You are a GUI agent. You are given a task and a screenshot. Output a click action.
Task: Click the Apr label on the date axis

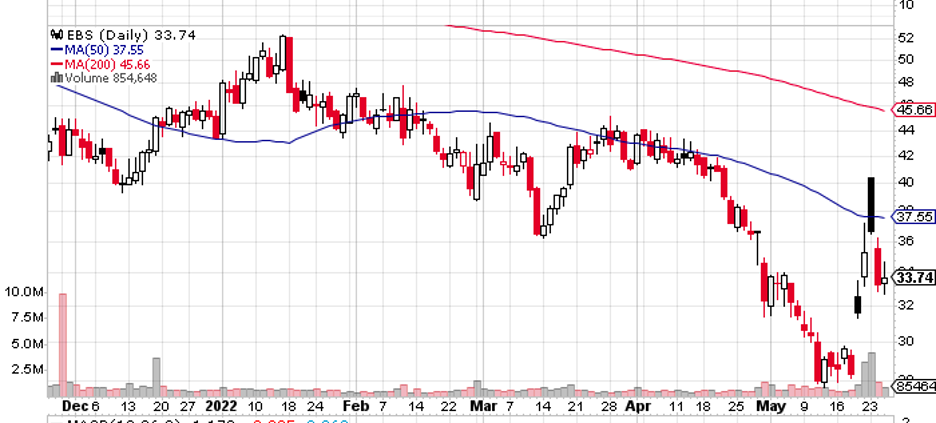click(636, 407)
